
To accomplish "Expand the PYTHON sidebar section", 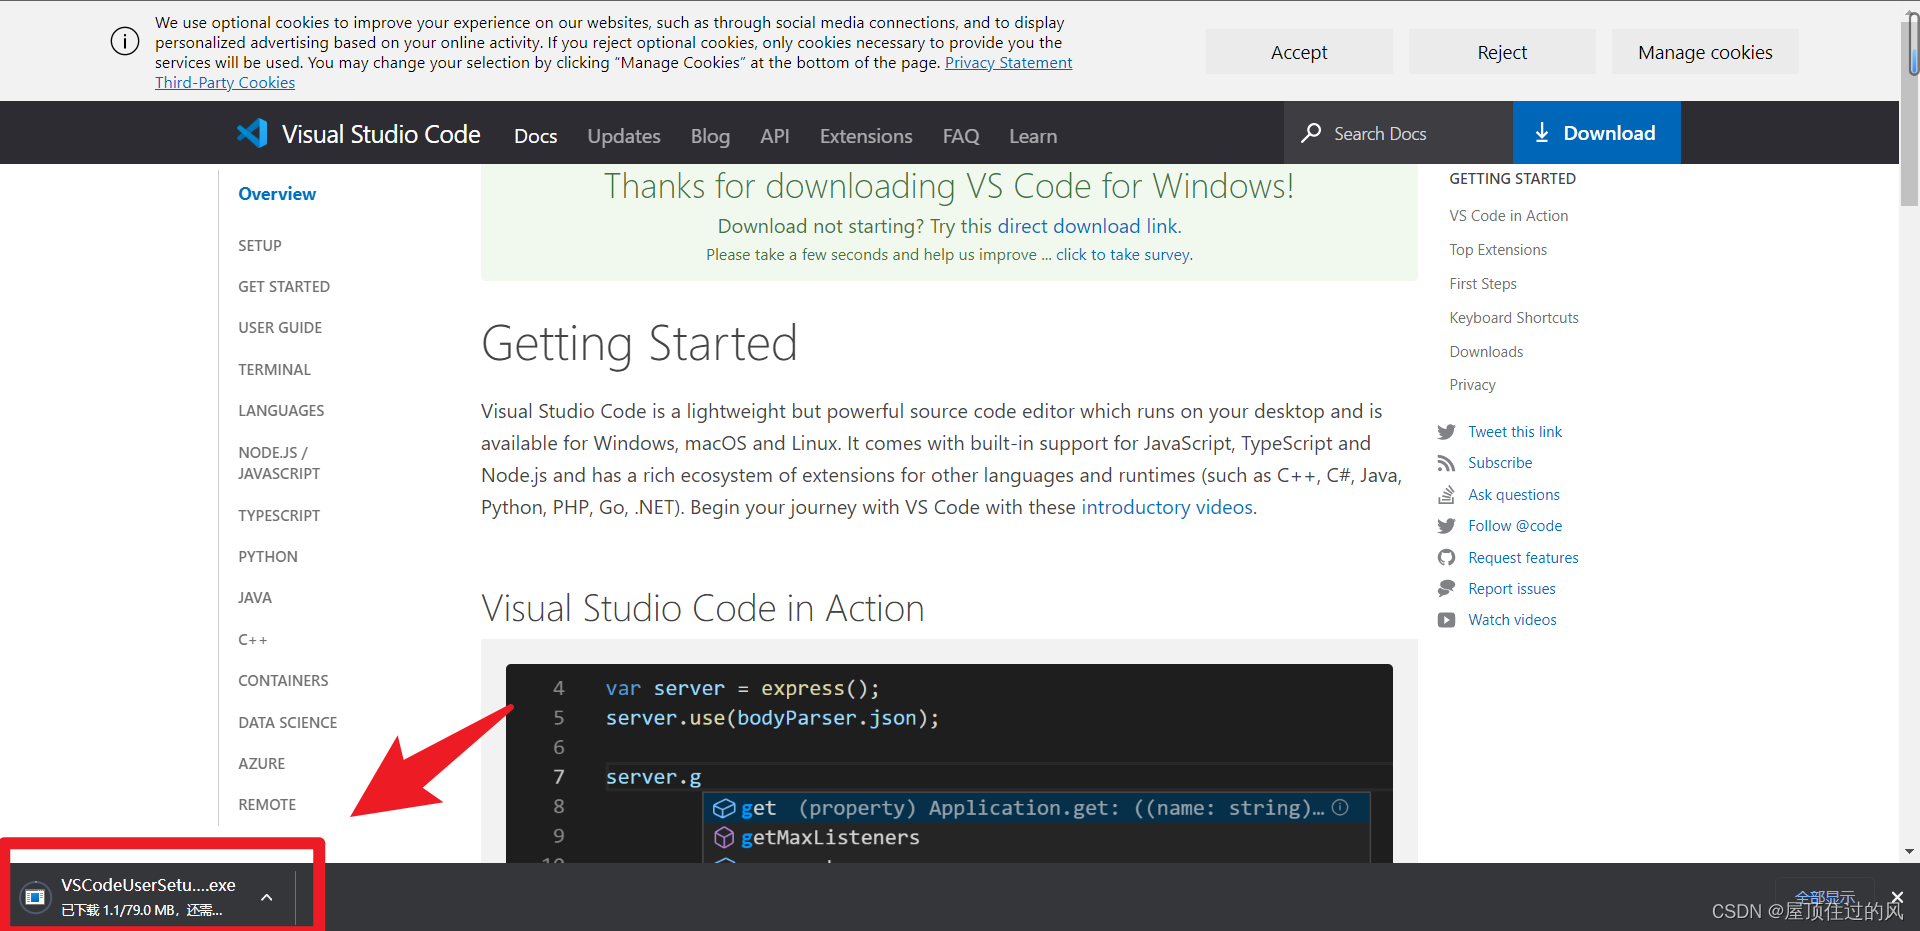I will [268, 556].
